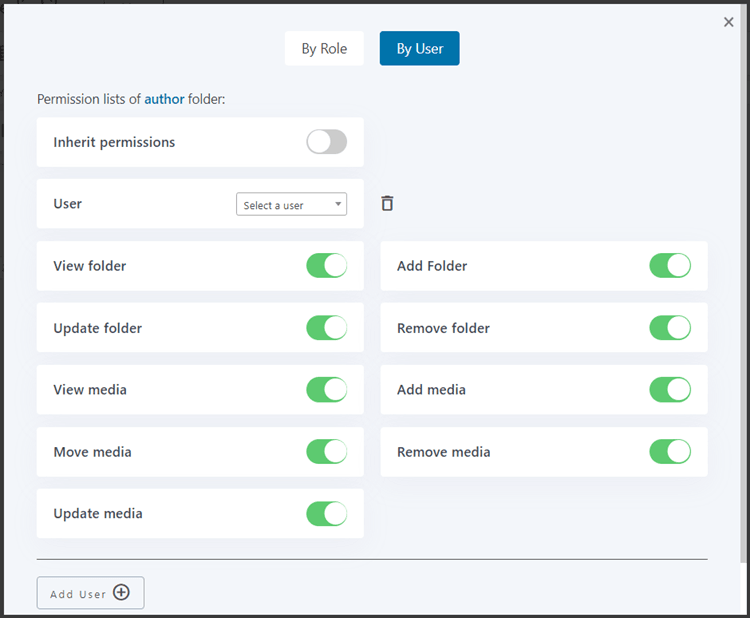The width and height of the screenshot is (750, 618).
Task: Disable the Move media toggle
Action: pos(326,452)
